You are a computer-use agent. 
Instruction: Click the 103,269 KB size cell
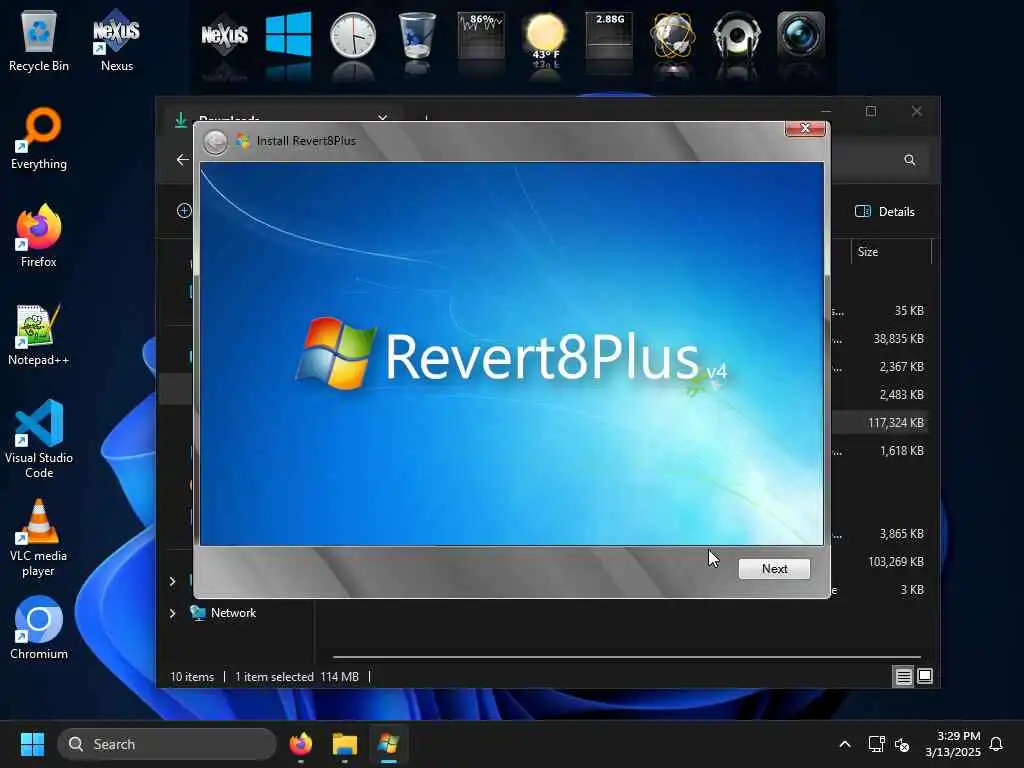(x=895, y=562)
